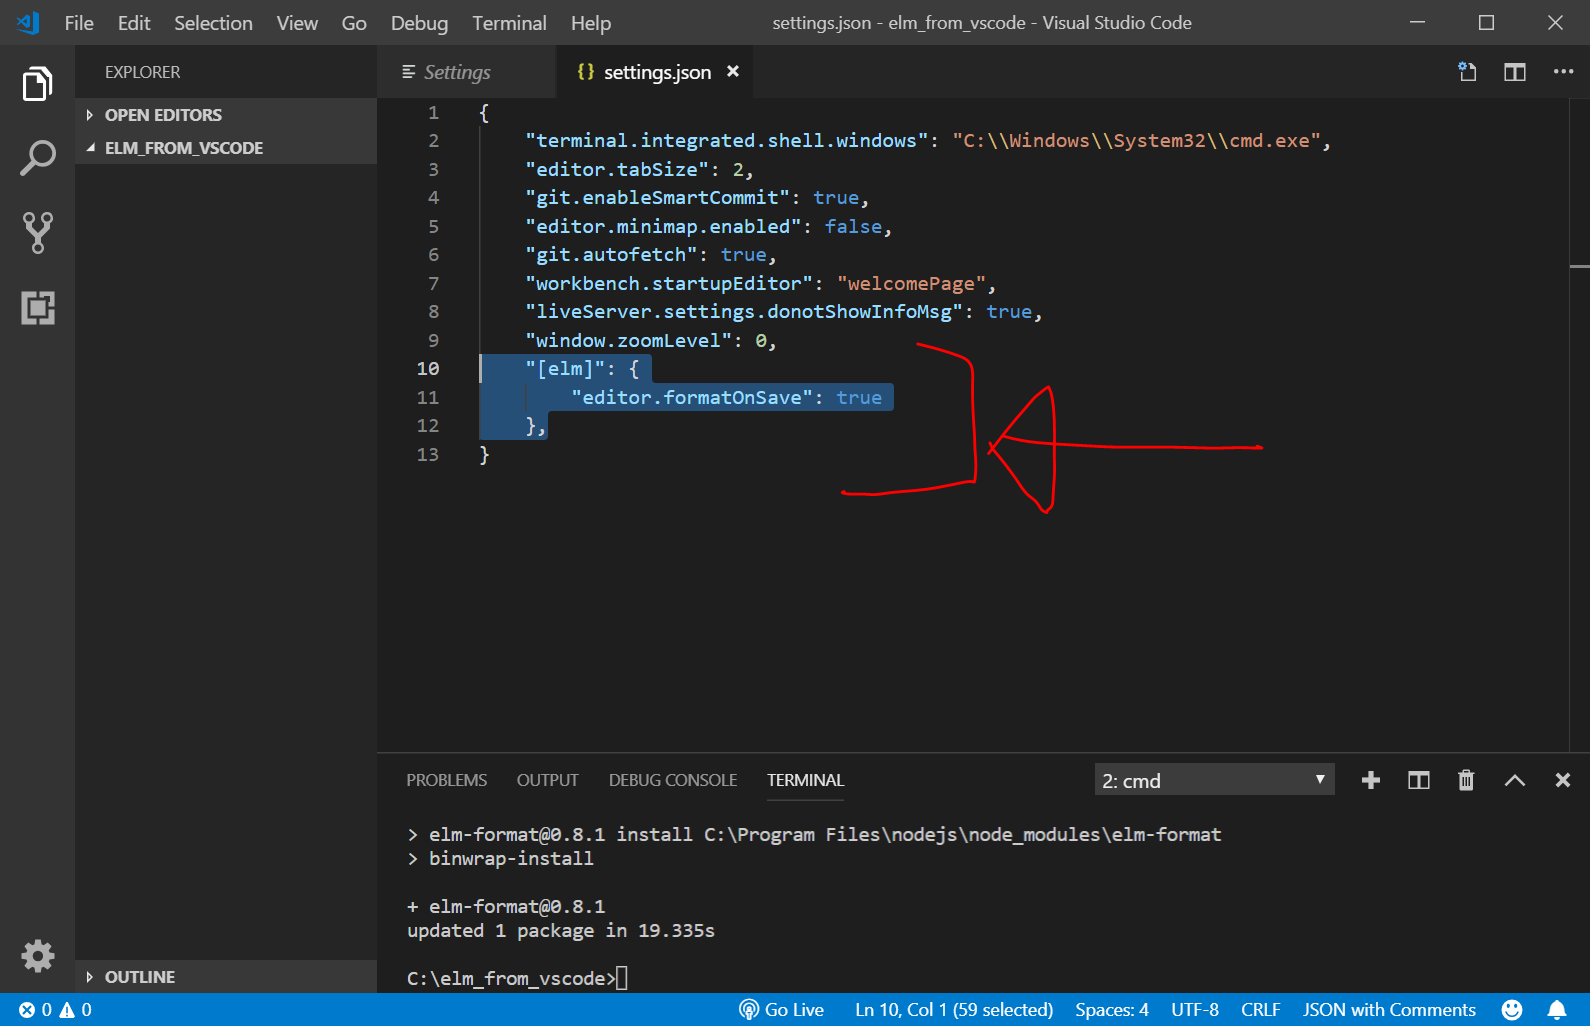
Task: Maximize the panel with the up chevron
Action: tap(1514, 780)
